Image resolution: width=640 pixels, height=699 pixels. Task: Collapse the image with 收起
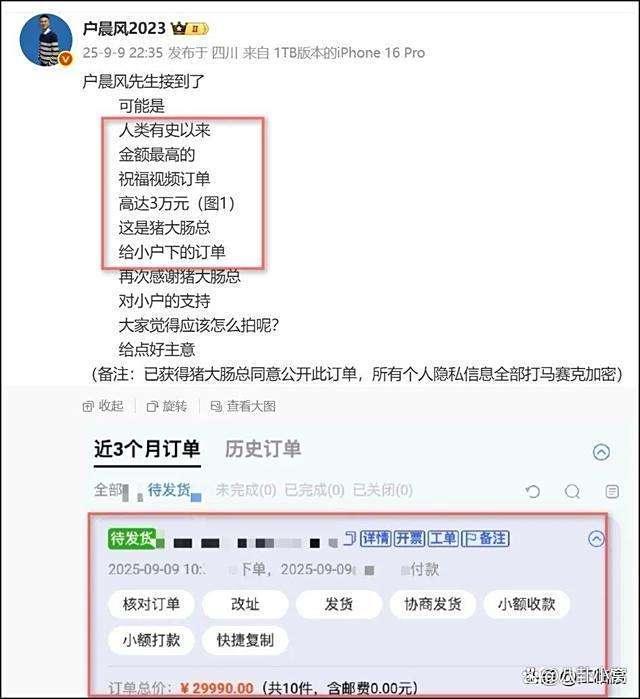103,406
